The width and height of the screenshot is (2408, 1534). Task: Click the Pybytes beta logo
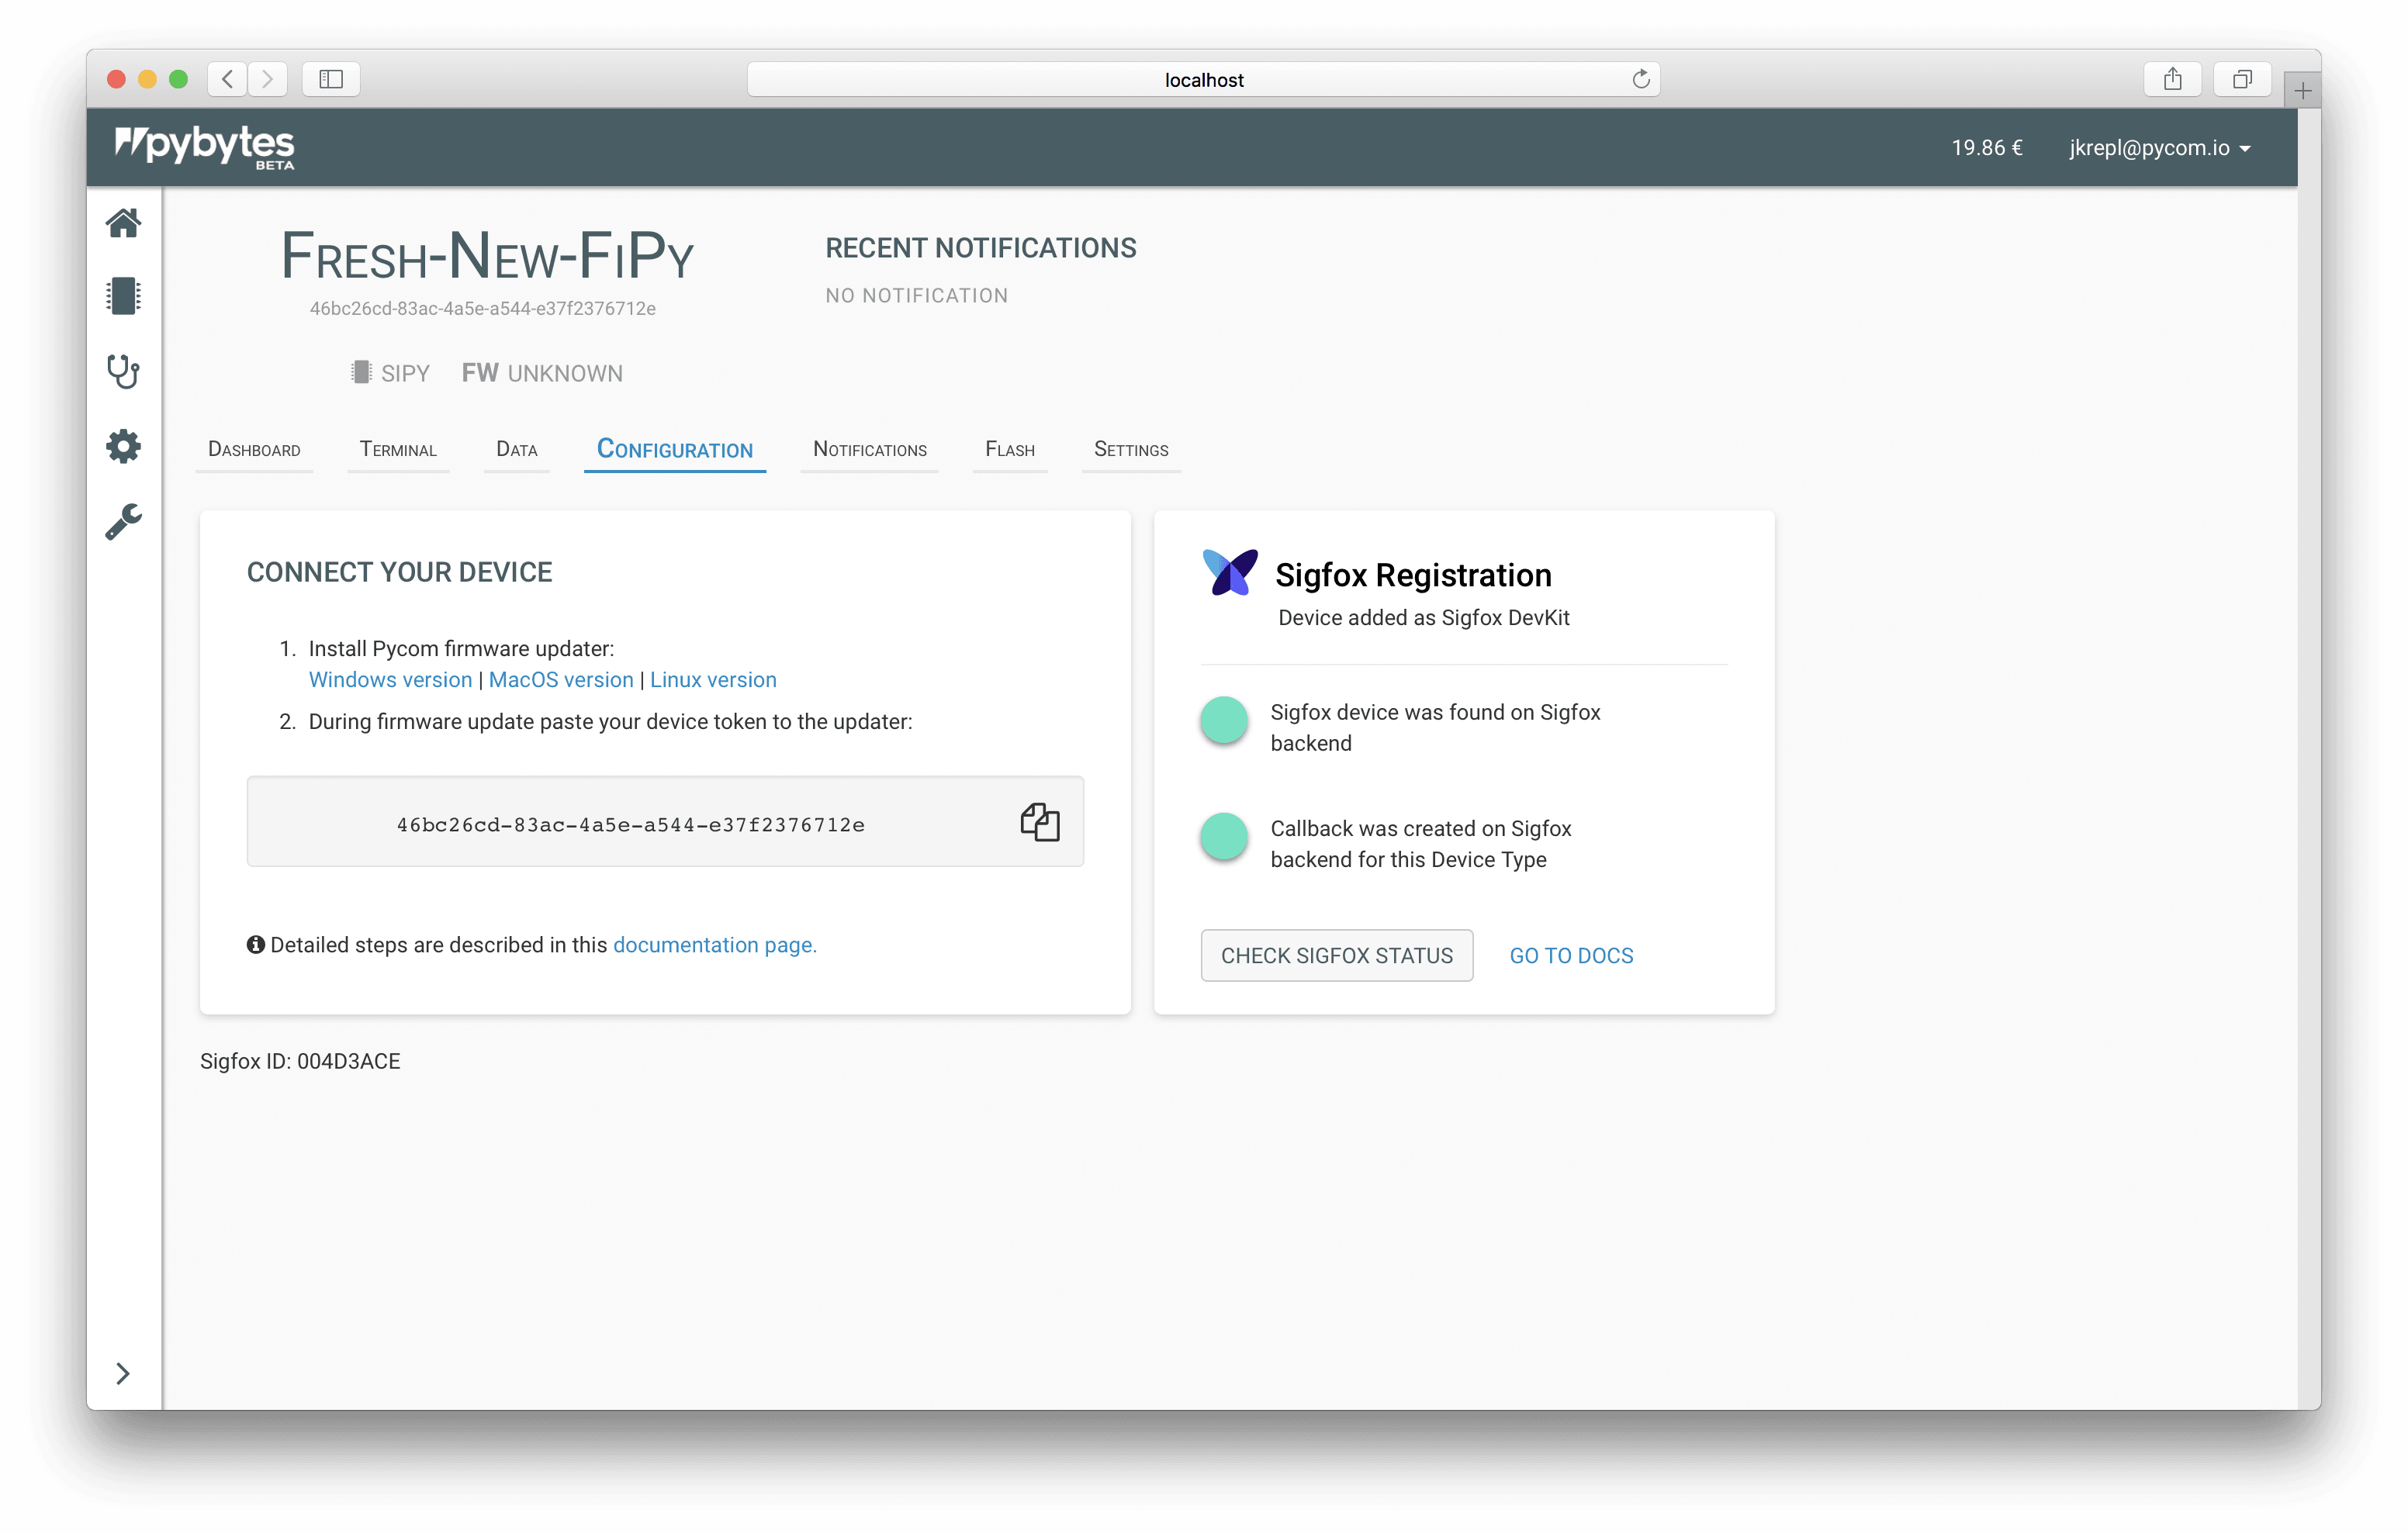point(205,147)
